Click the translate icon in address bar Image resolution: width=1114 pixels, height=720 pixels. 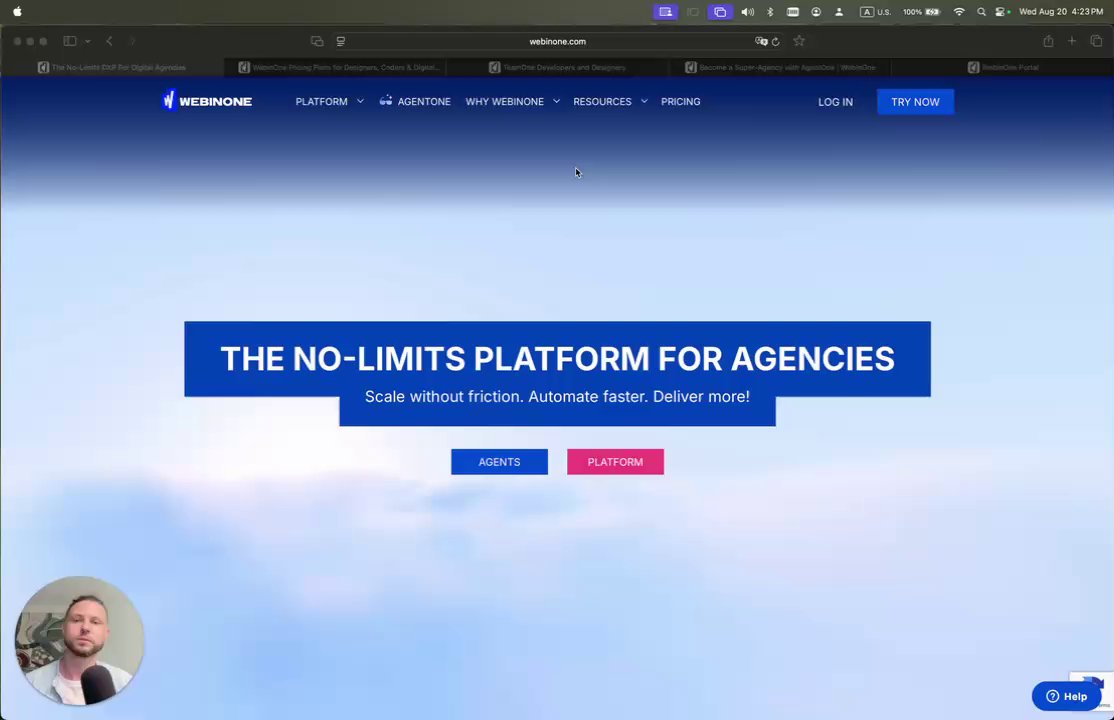761,41
